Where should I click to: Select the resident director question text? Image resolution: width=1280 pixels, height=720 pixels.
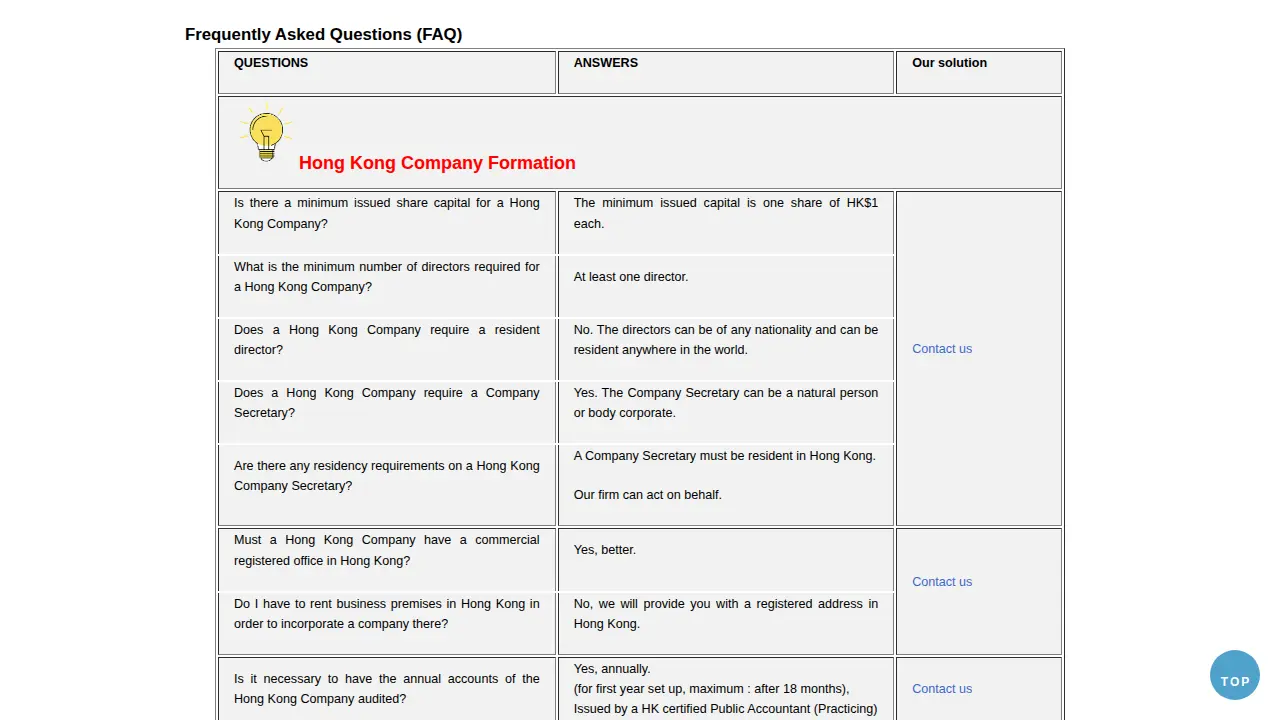tap(387, 340)
